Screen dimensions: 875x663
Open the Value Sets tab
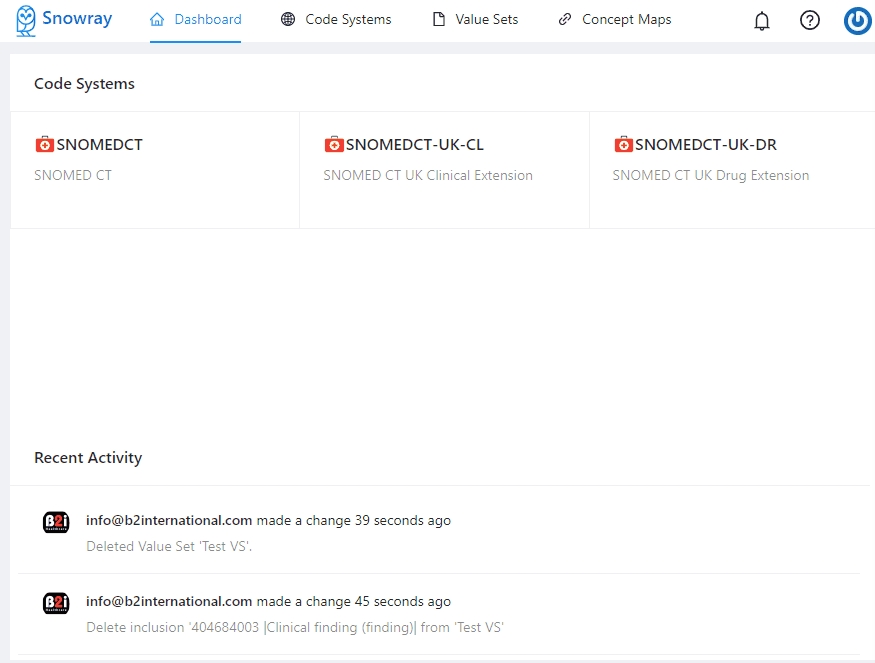[475, 20]
